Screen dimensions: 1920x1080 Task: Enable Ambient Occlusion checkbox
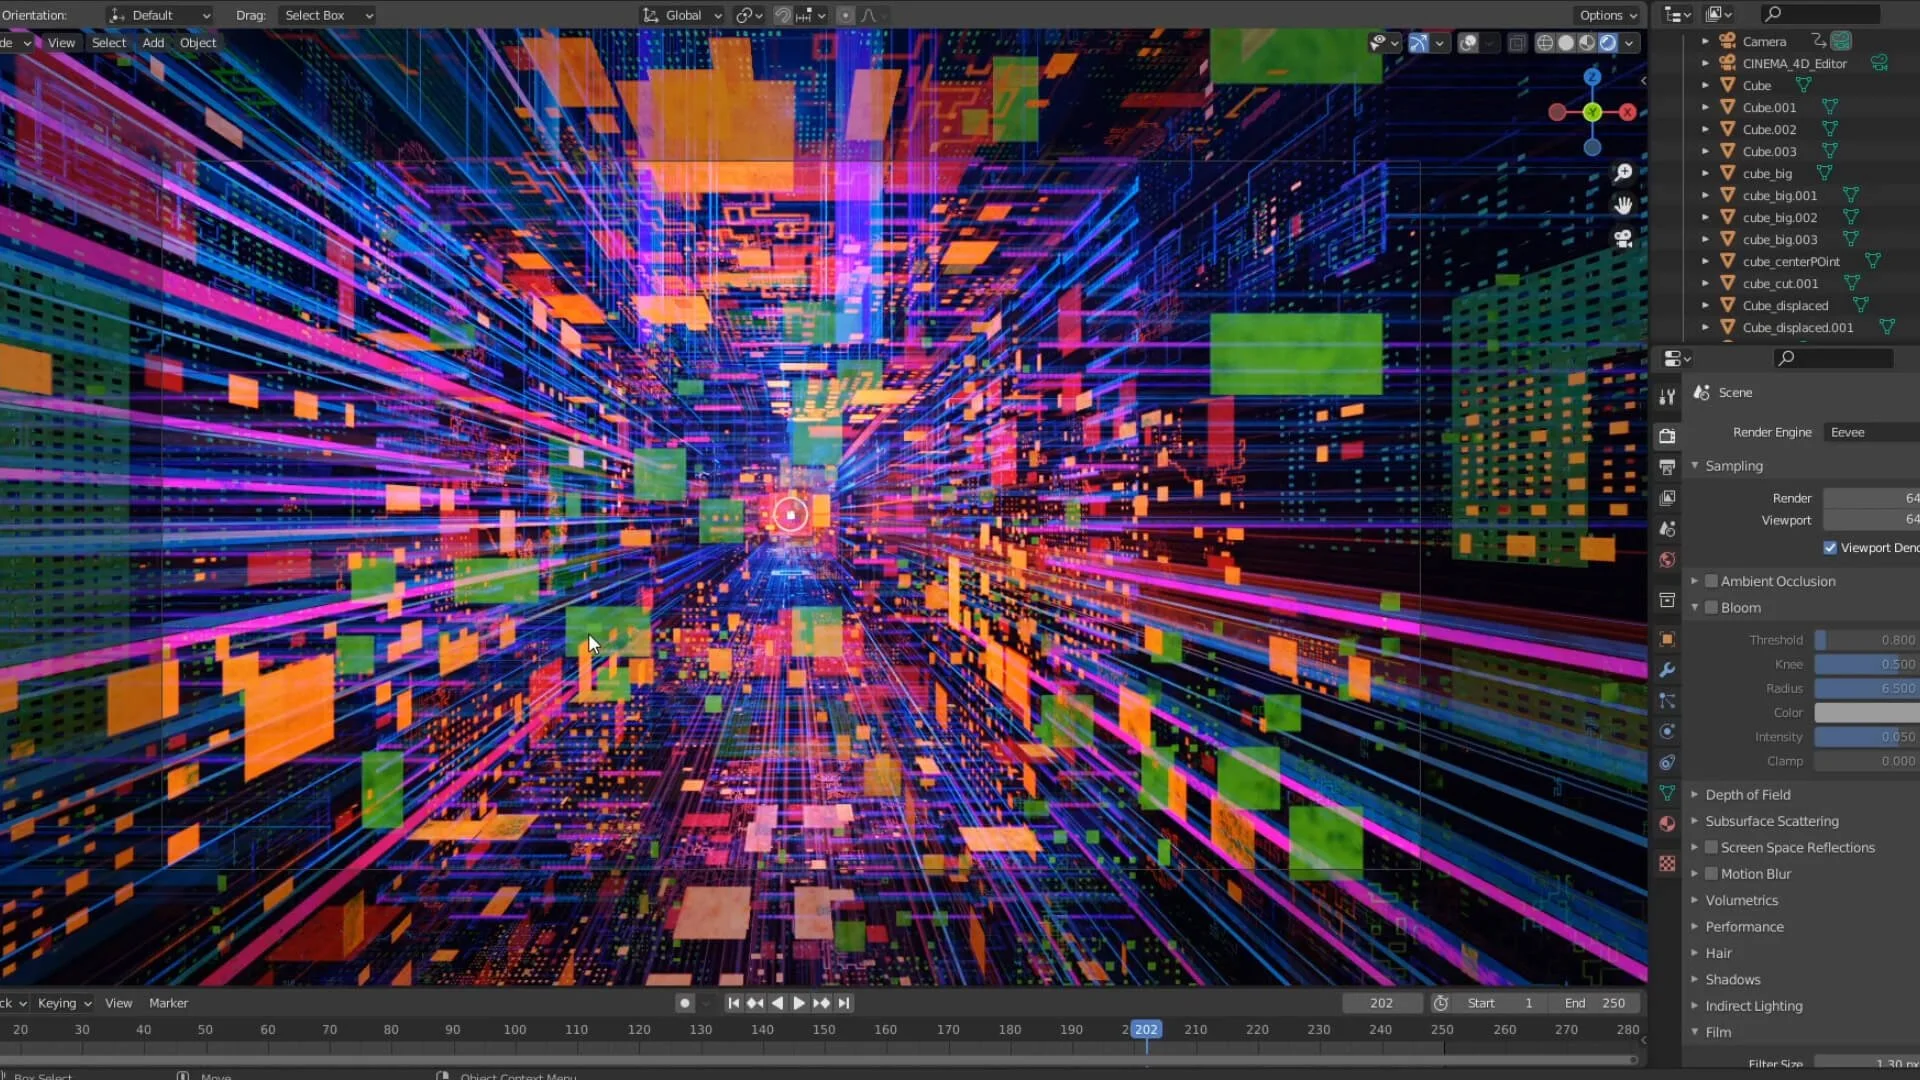1711,581
